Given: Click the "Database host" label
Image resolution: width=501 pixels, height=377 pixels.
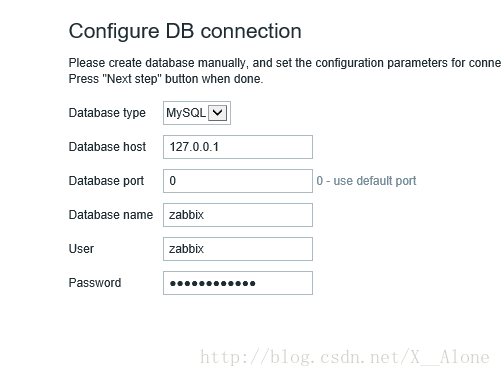Looking at the screenshot, I should click(107, 147).
